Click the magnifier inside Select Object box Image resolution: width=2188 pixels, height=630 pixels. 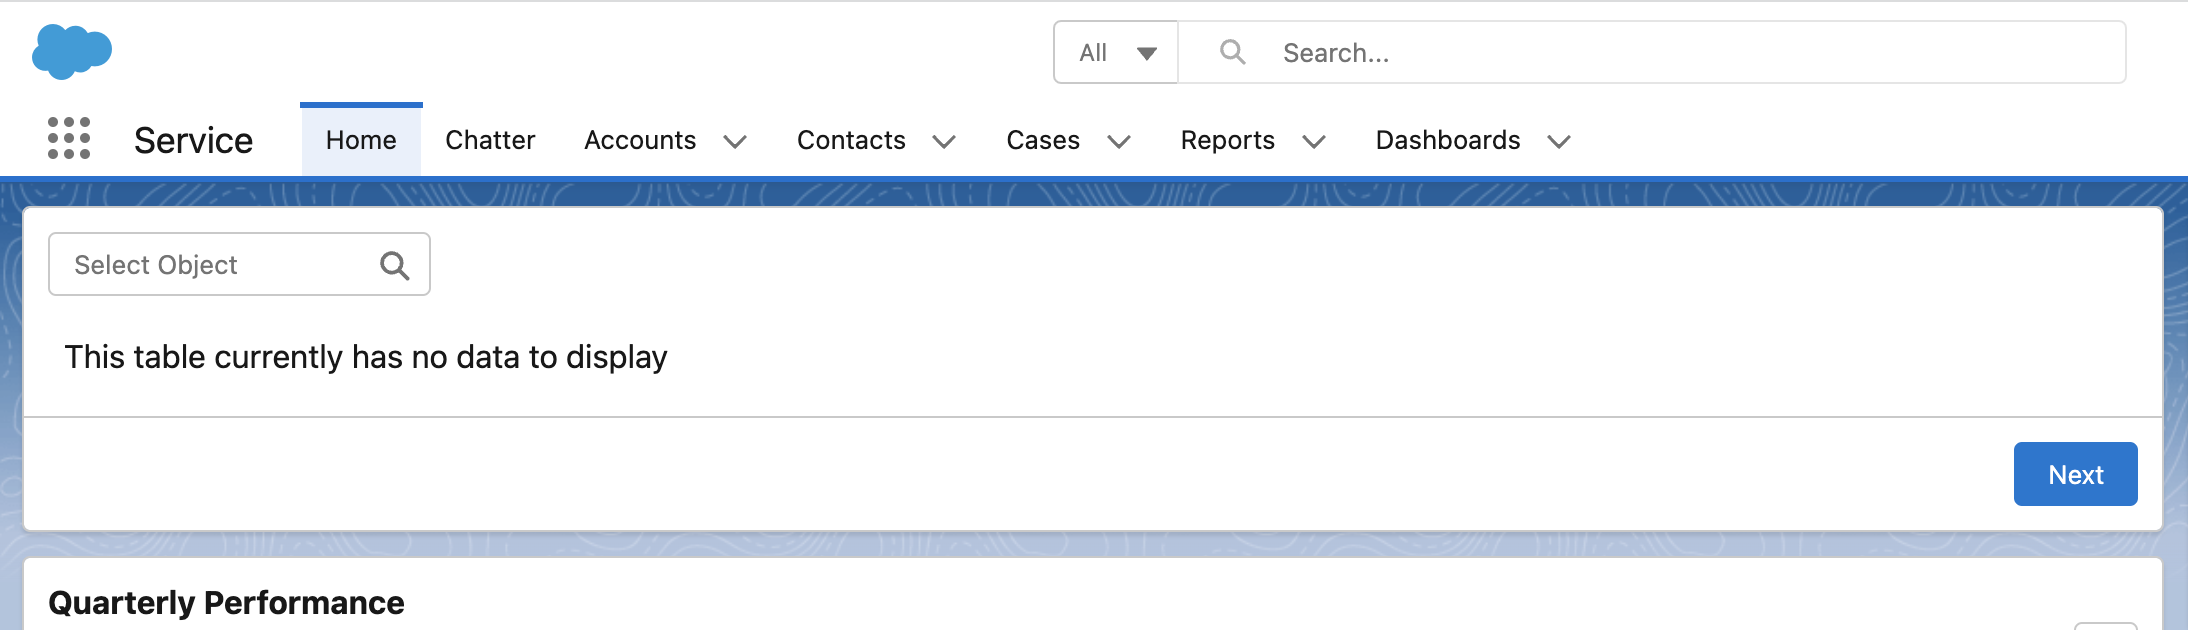point(395,264)
